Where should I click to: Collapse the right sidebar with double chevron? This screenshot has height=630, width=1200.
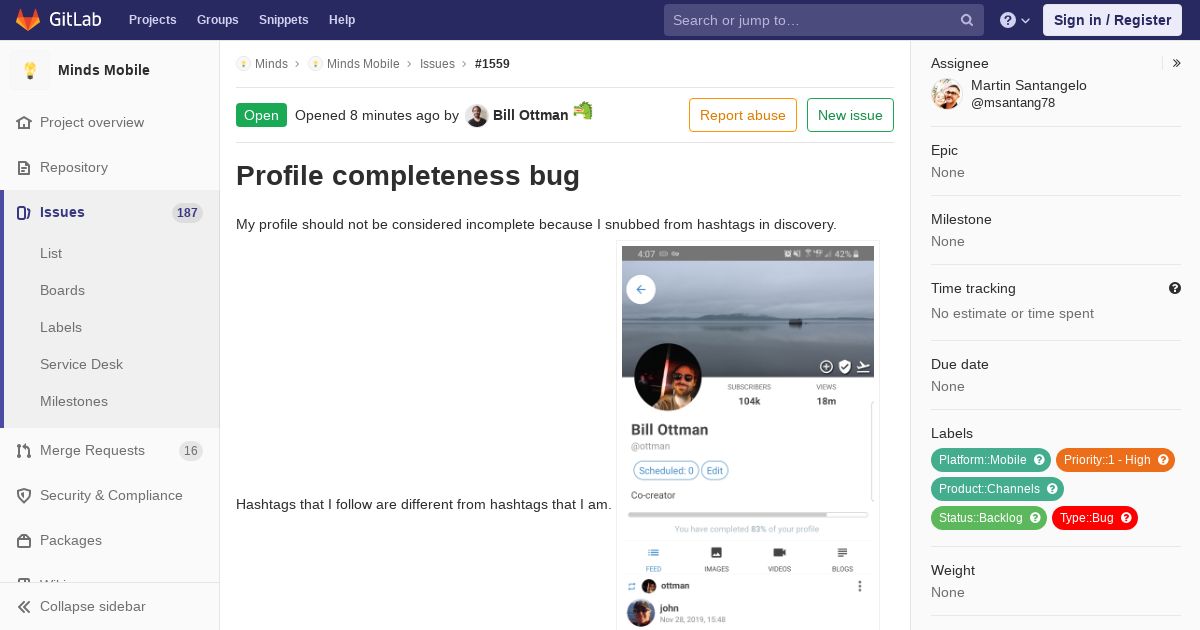tap(1177, 63)
